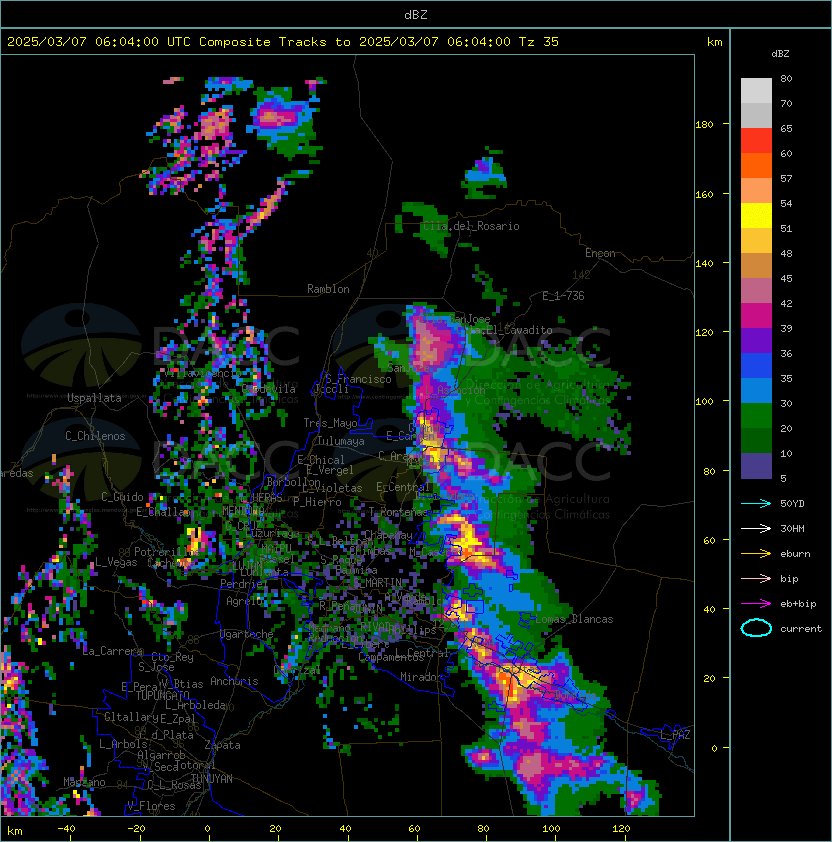This screenshot has height=842, width=832.
Task: Select the bright yellow 51–54 dBZ swatch
Action: 756,215
